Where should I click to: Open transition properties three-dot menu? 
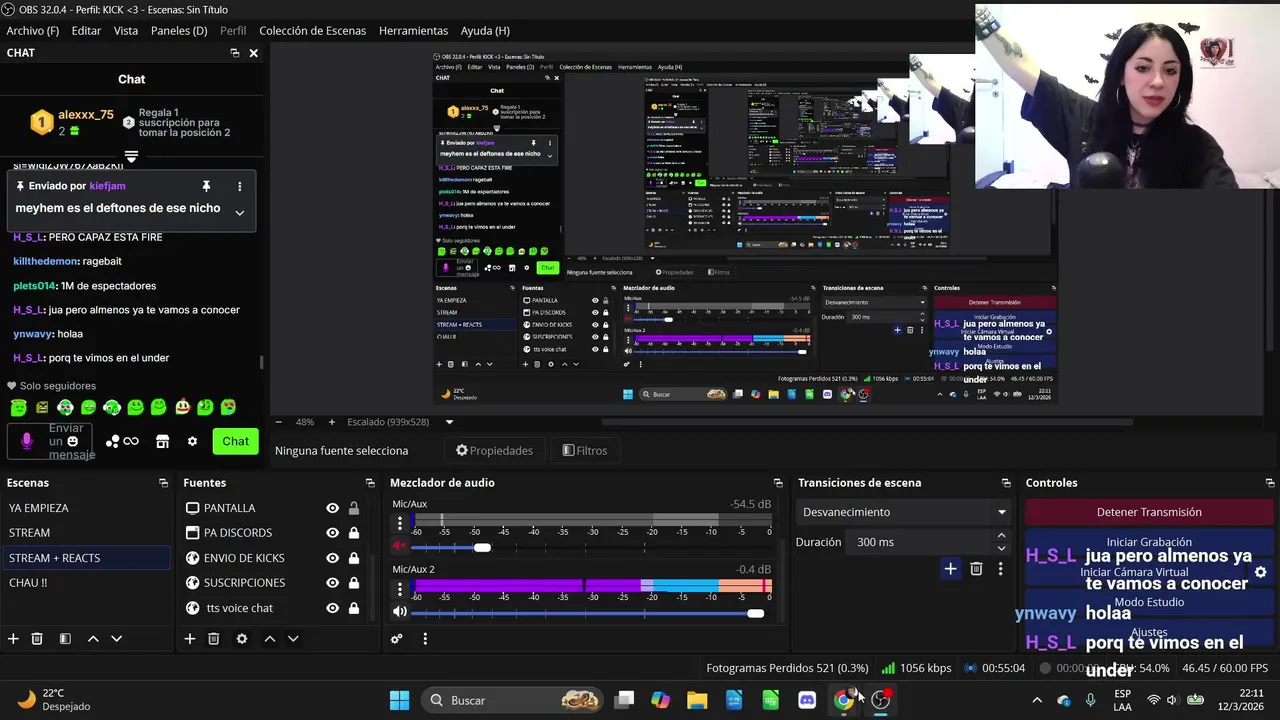(1000, 569)
